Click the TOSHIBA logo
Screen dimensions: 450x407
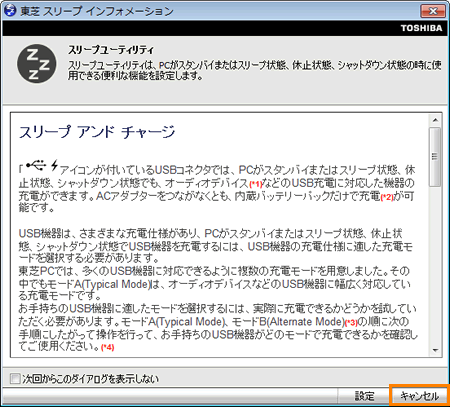pos(421,28)
